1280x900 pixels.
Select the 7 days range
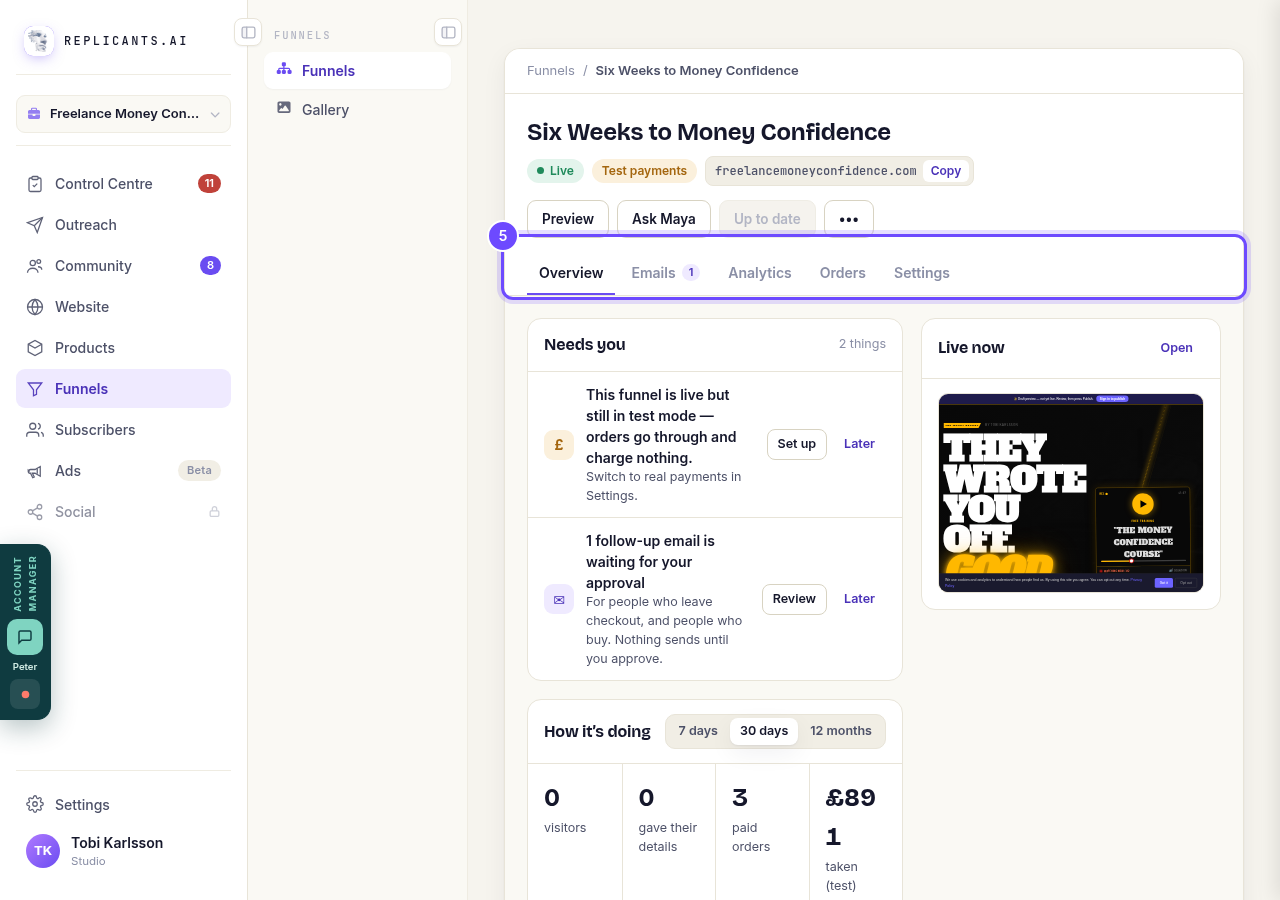click(698, 731)
